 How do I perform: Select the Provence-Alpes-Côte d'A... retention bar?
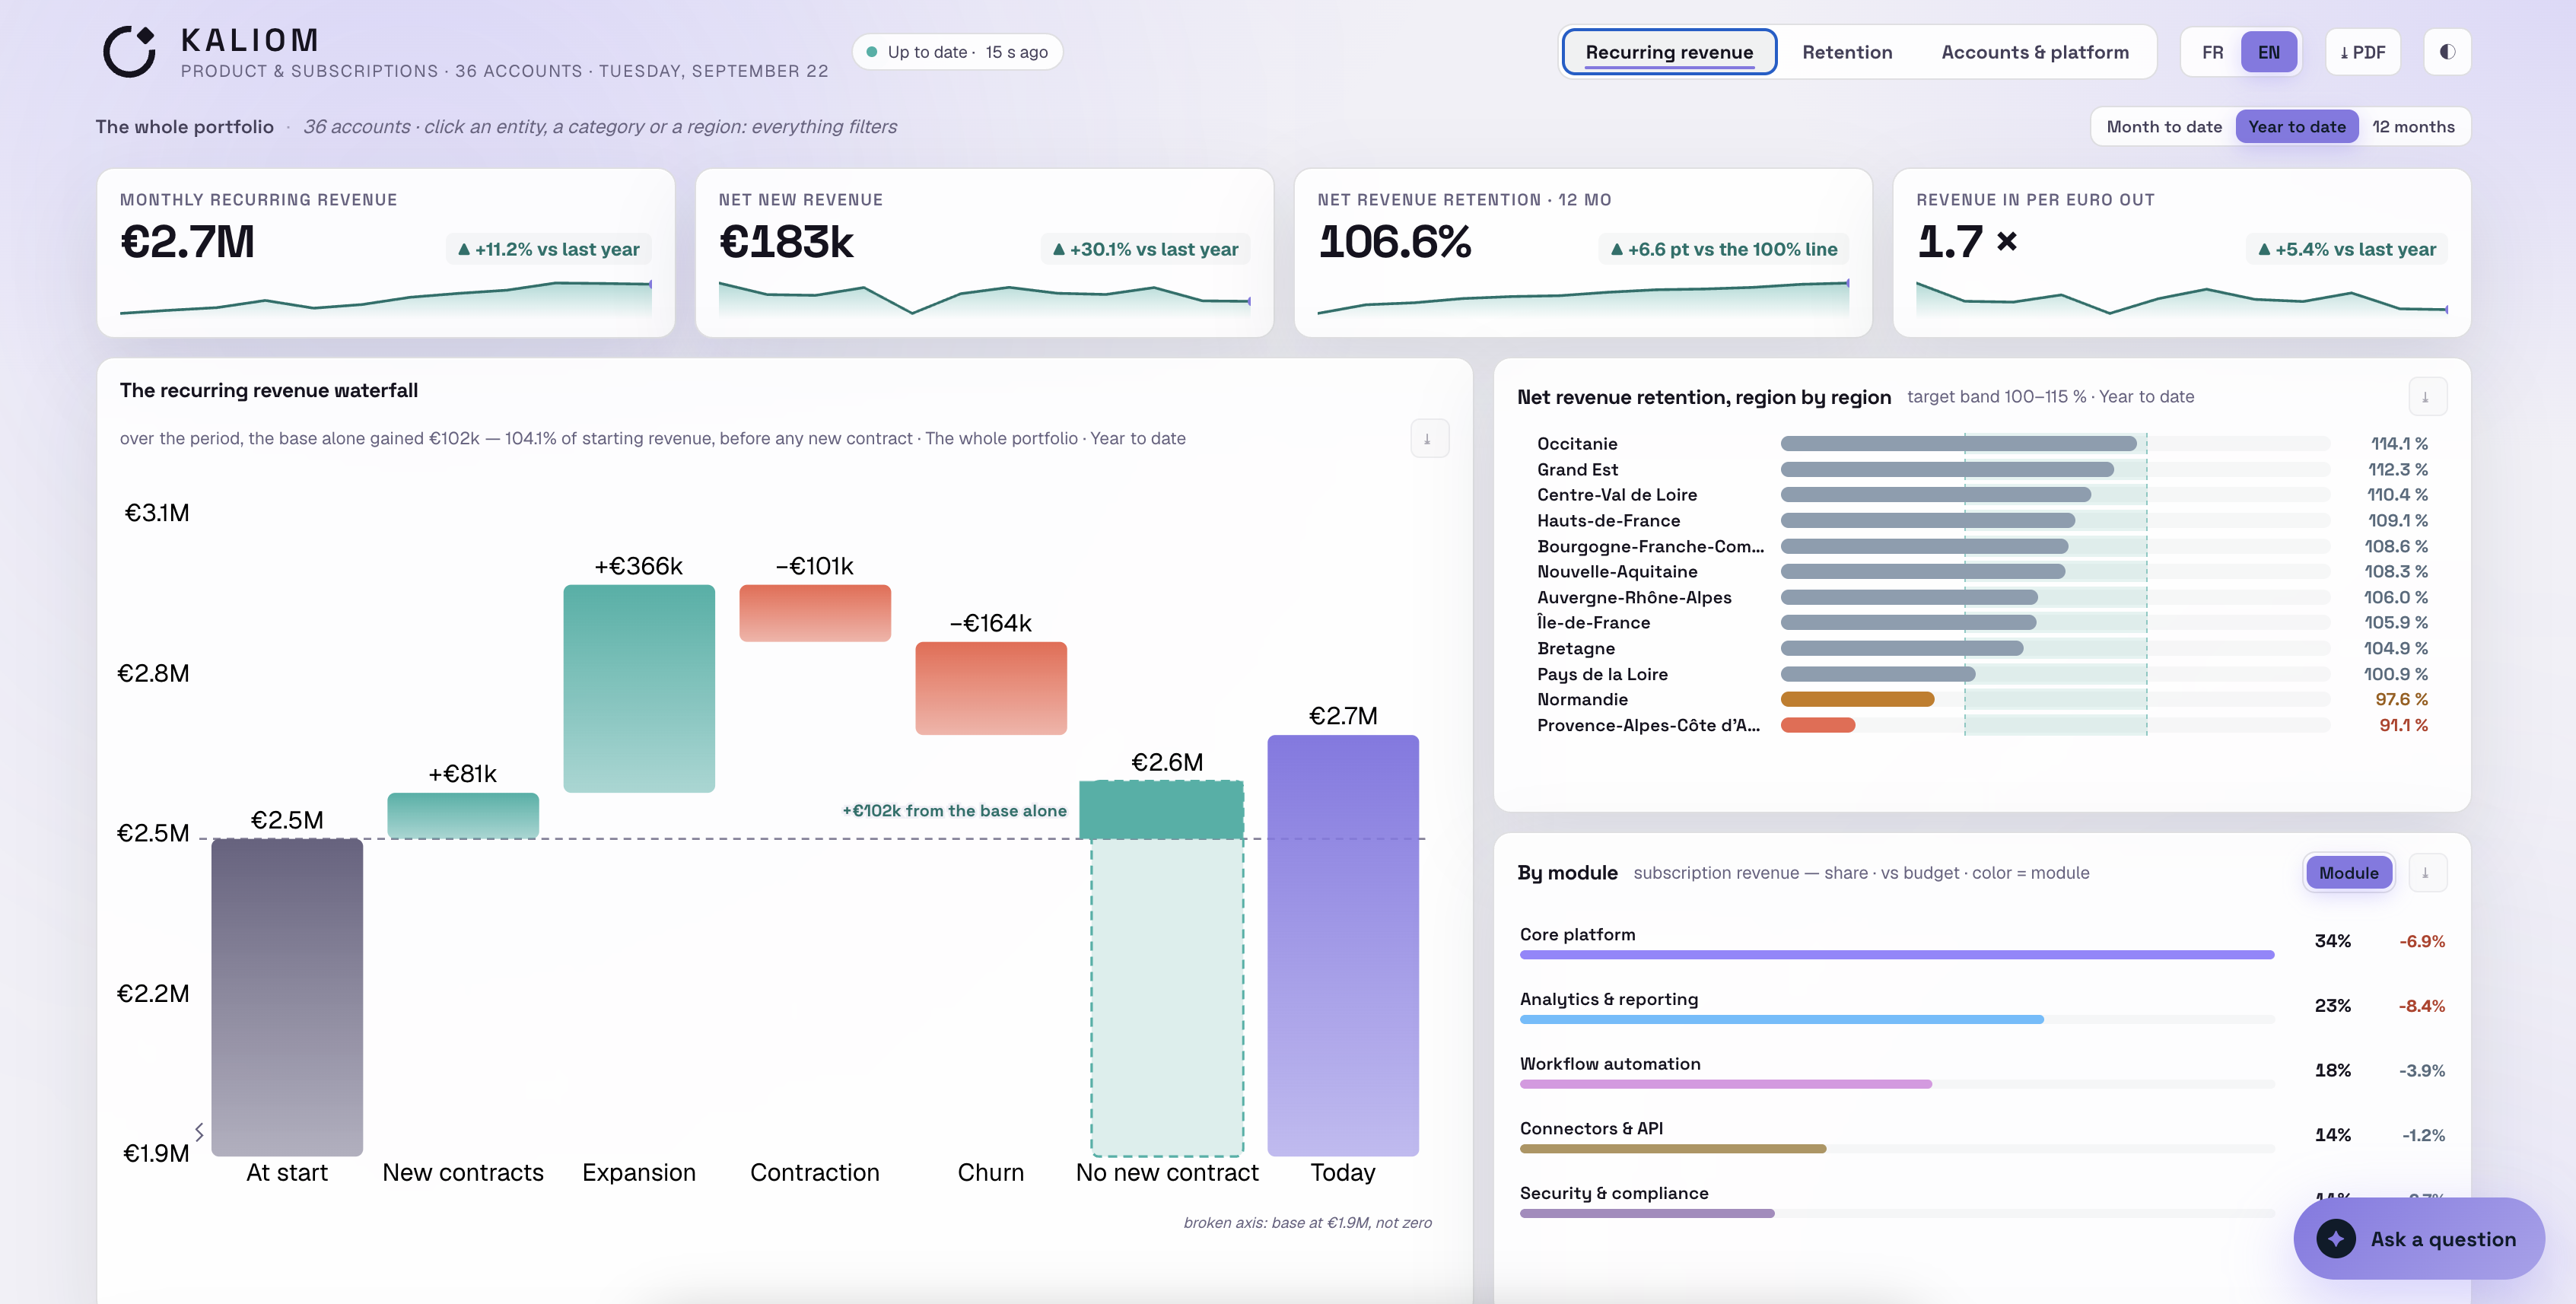coord(1817,725)
